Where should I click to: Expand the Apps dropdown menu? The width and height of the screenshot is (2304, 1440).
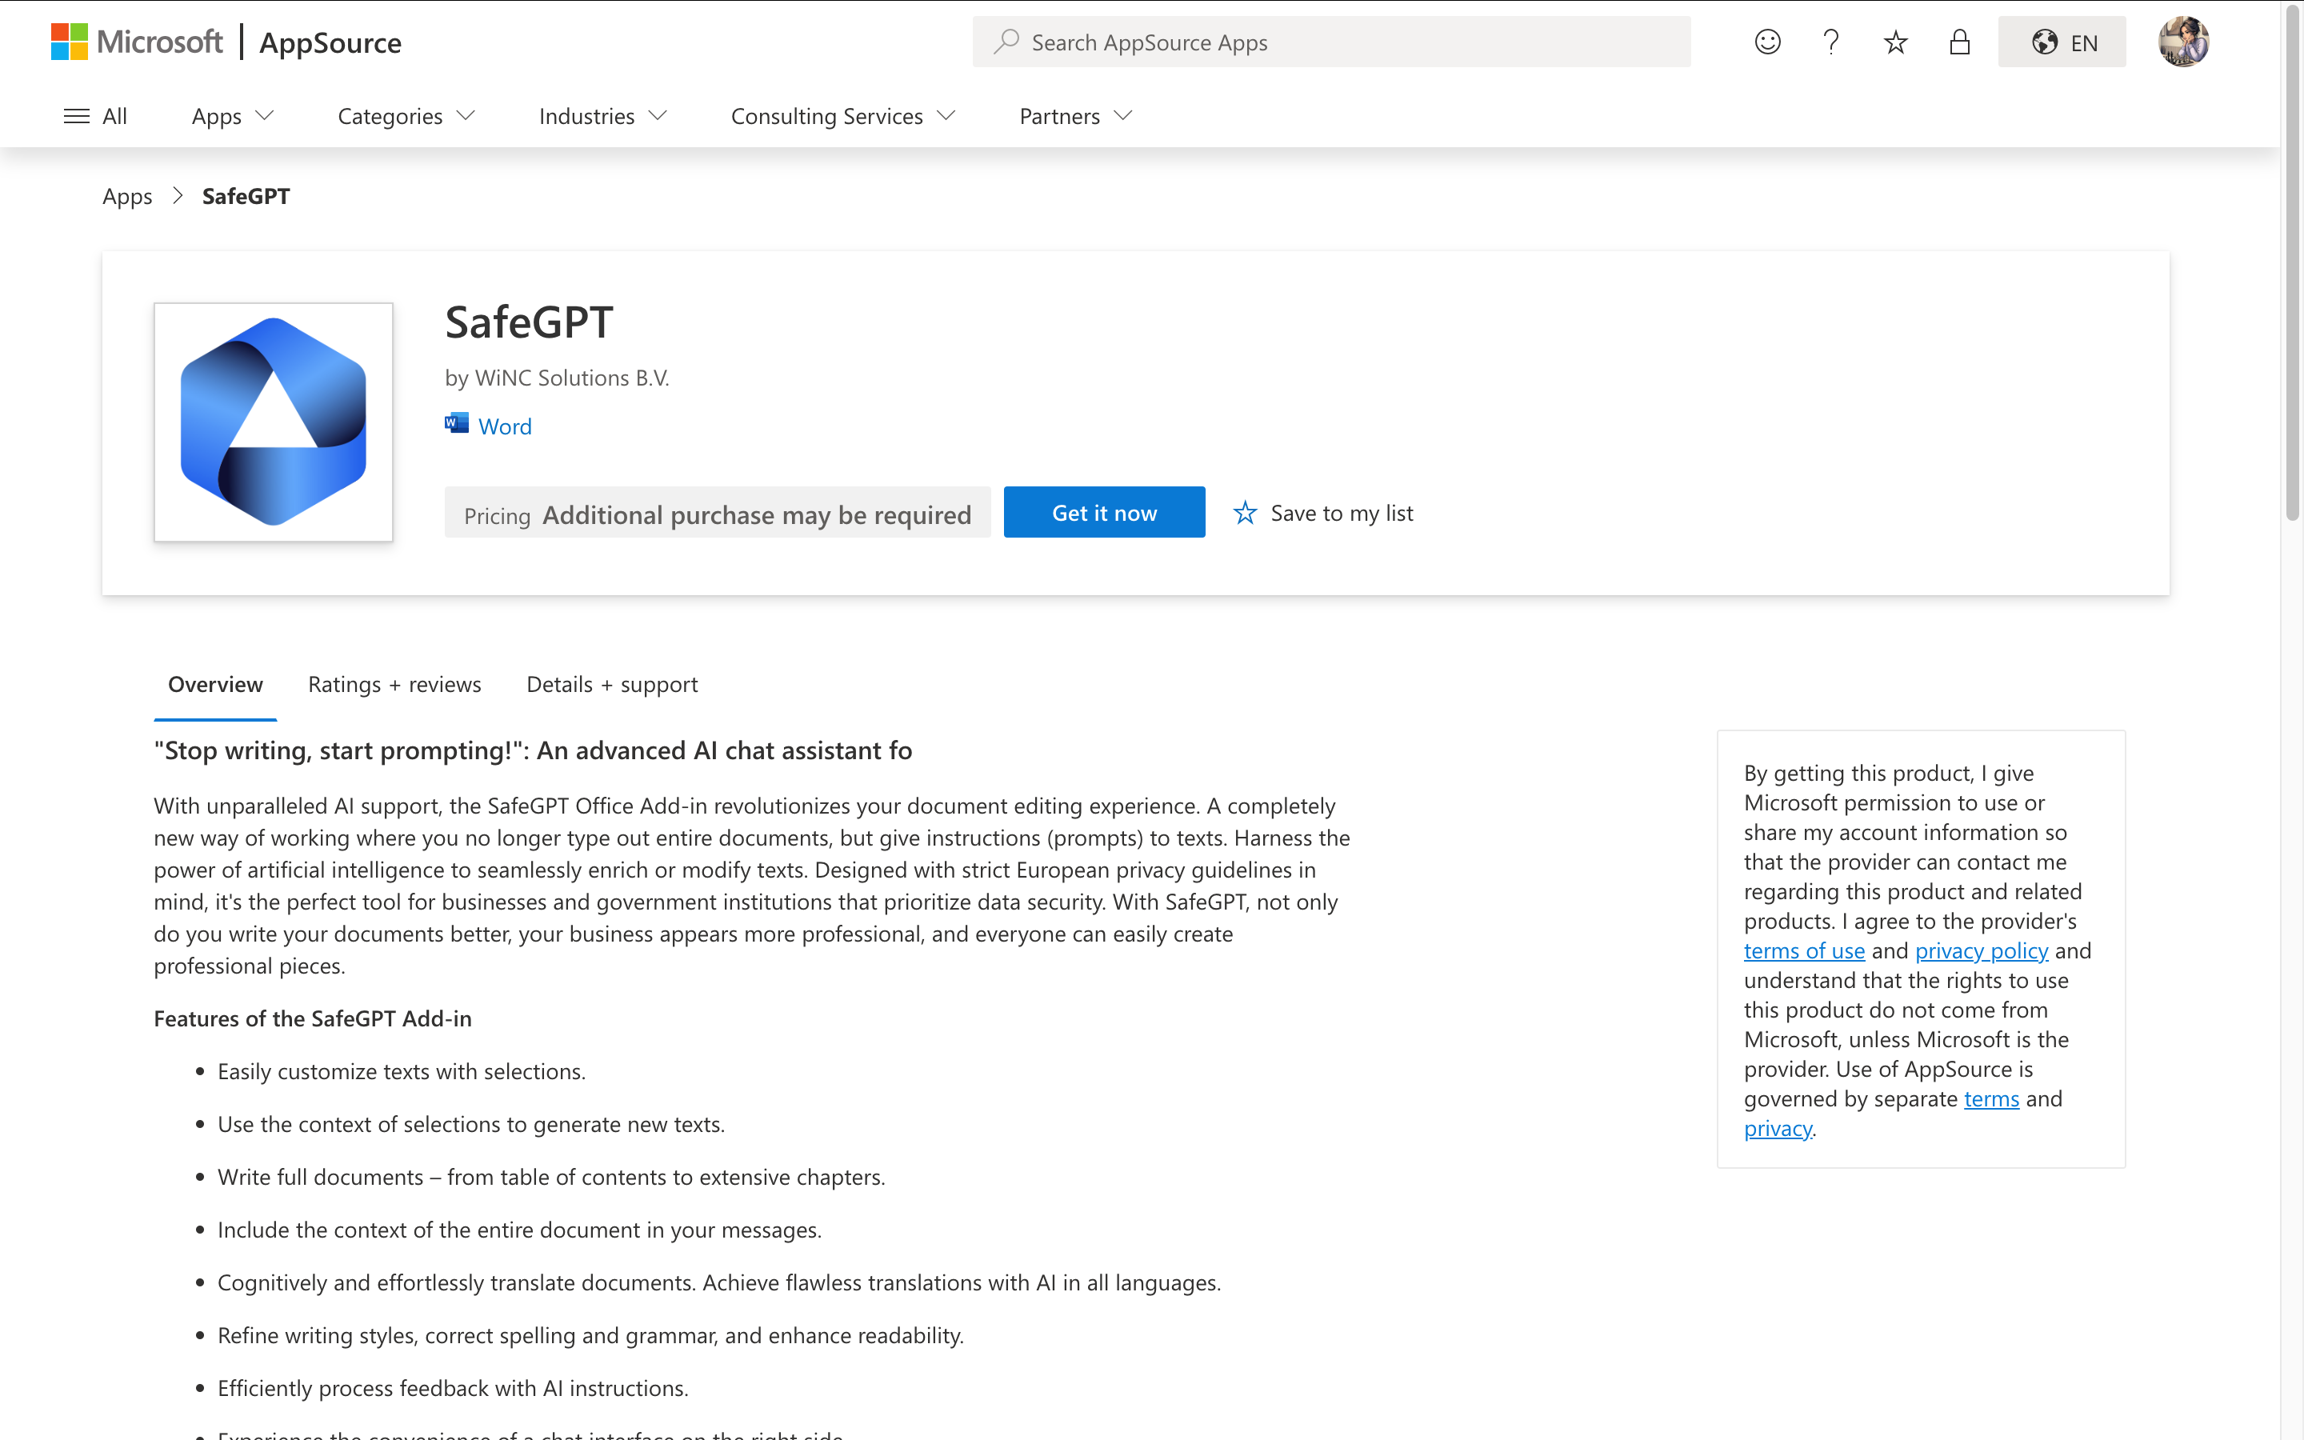click(232, 116)
